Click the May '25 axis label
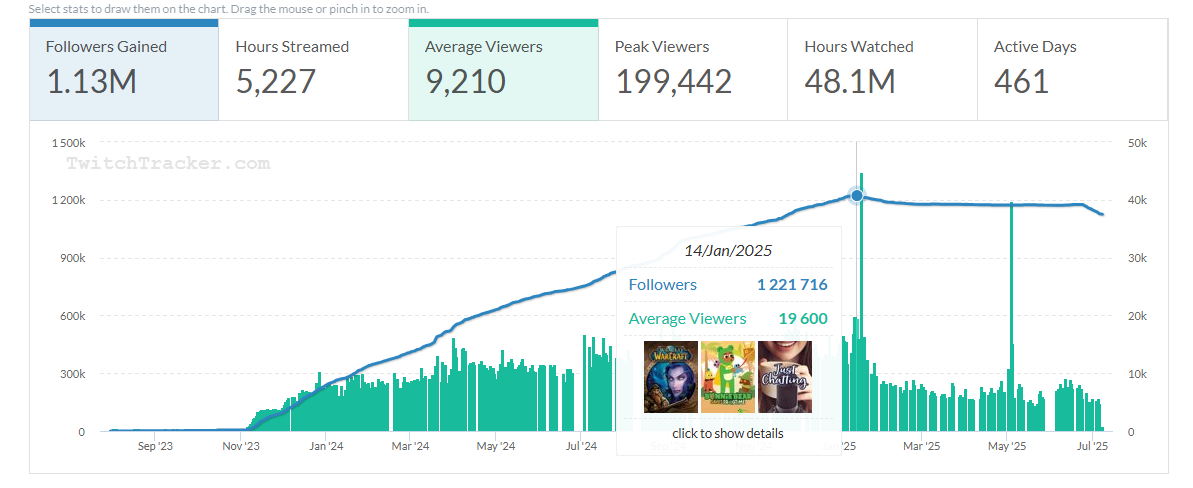The height and width of the screenshot is (488, 1193). (1007, 446)
